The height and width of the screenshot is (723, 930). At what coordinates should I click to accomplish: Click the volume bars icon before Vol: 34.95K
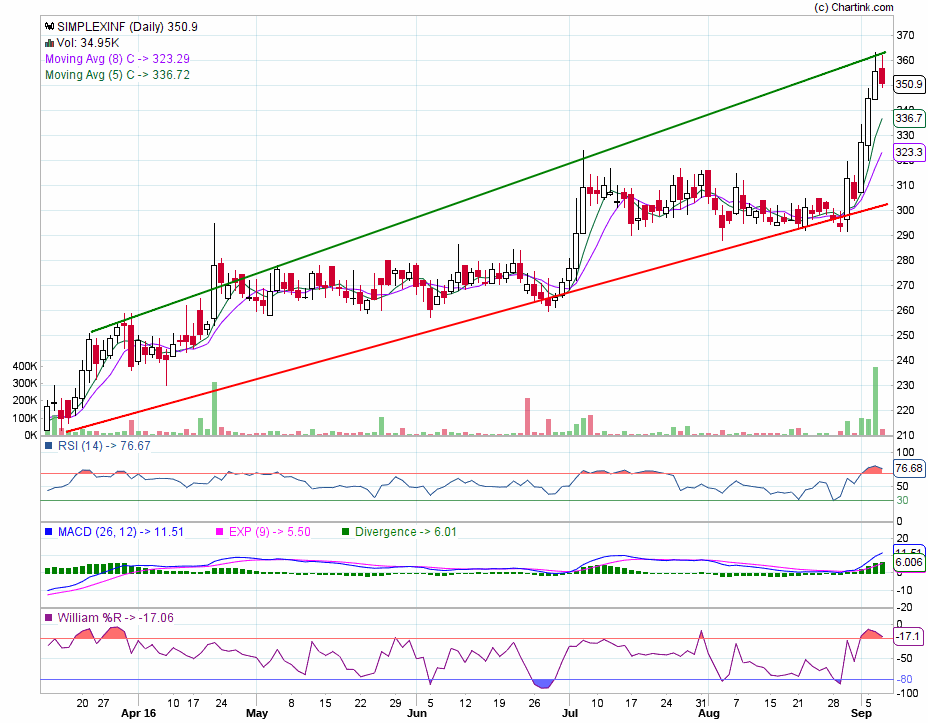(48, 43)
